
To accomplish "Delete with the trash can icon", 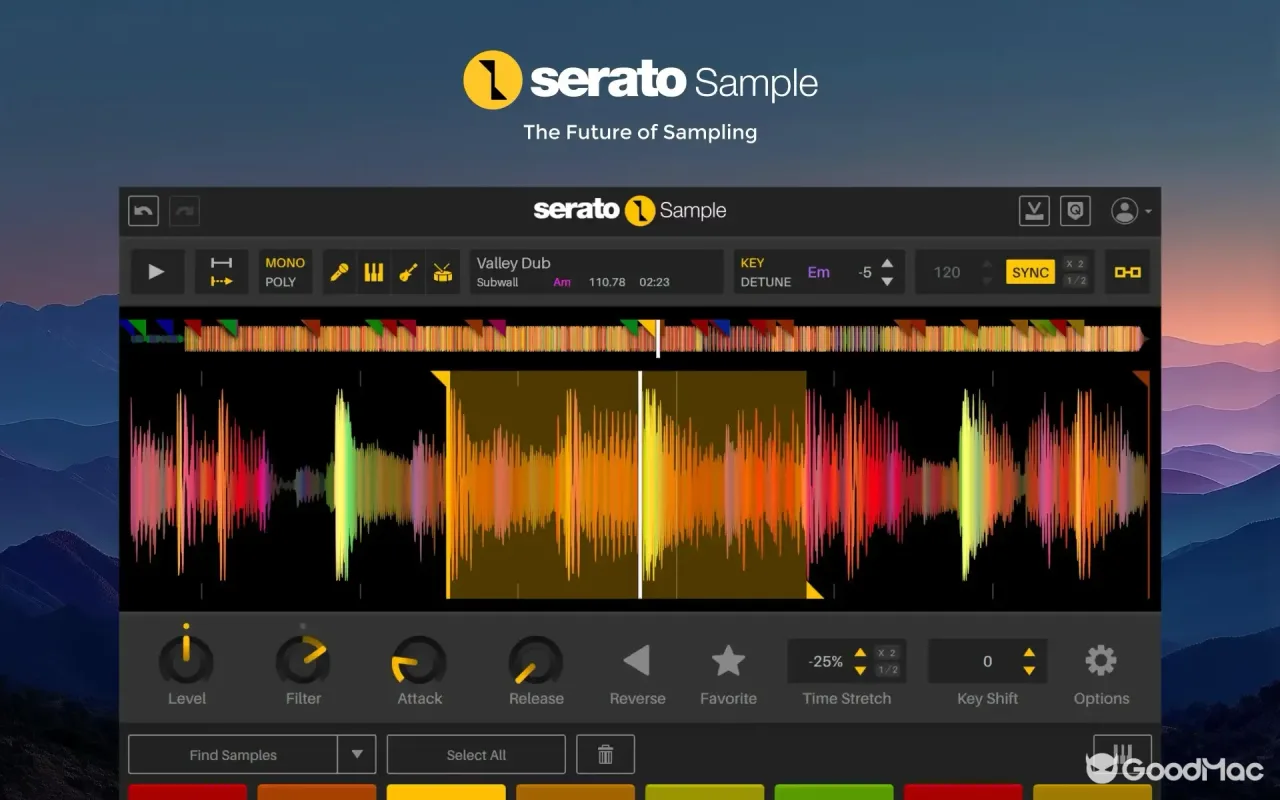I will (605, 755).
